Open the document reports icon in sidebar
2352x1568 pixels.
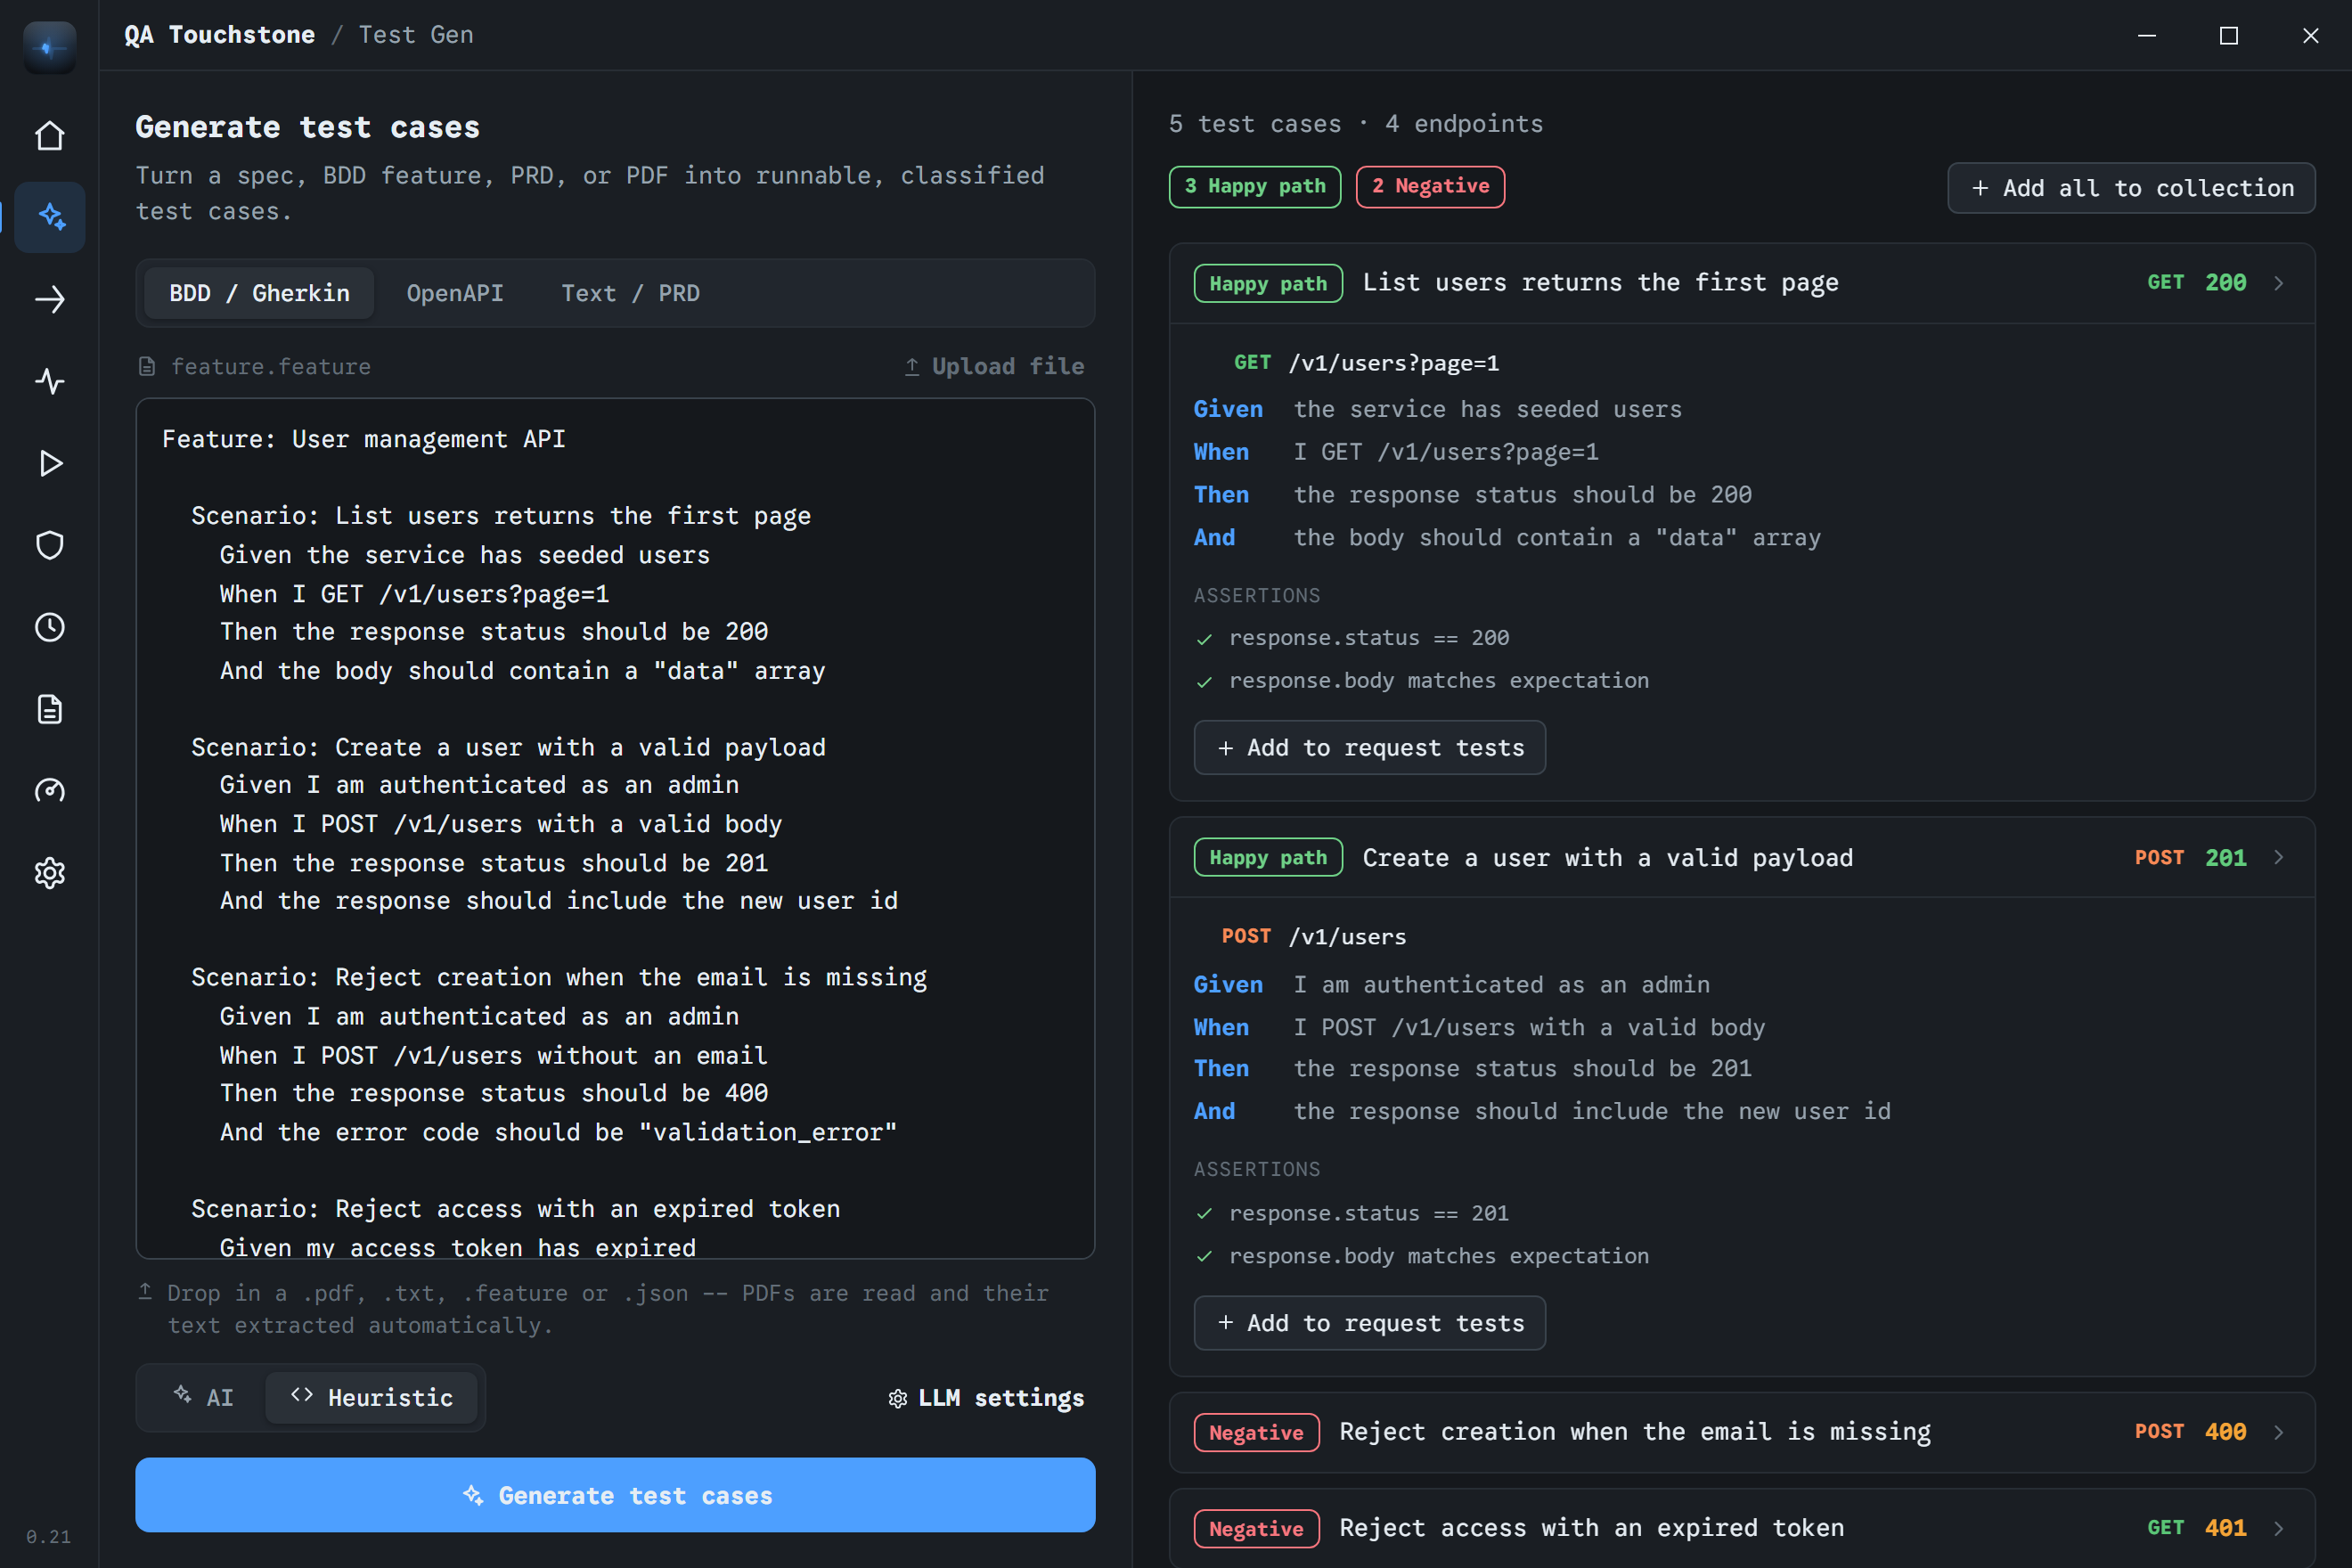pos(49,709)
